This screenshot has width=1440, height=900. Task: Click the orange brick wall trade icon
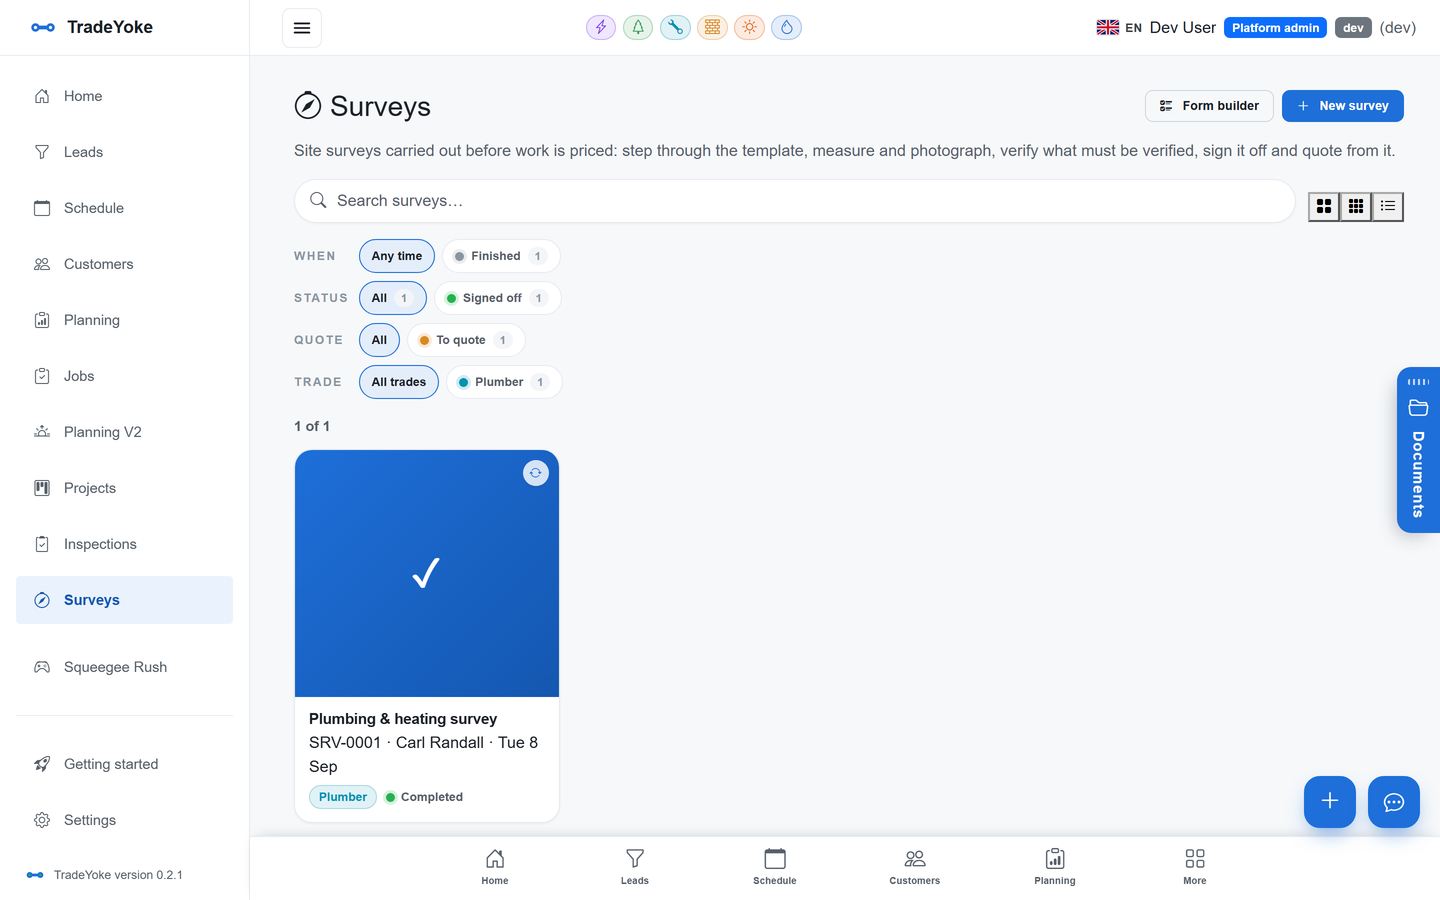pyautogui.click(x=712, y=27)
